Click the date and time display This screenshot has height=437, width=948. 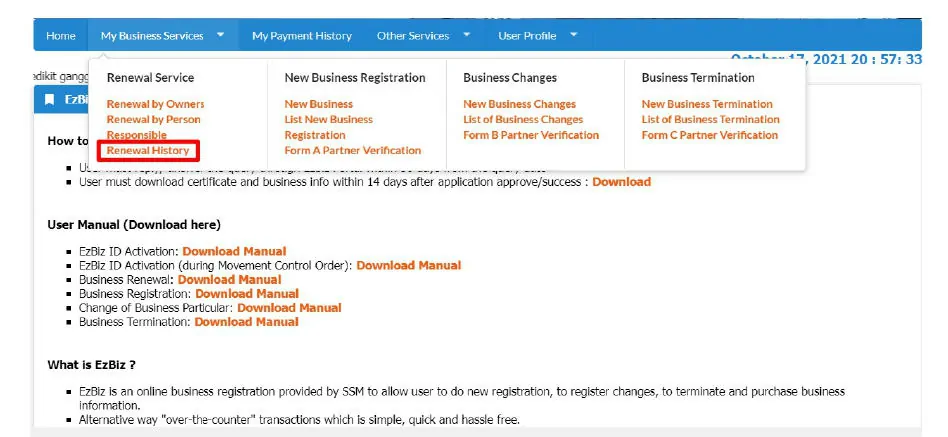tap(826, 59)
